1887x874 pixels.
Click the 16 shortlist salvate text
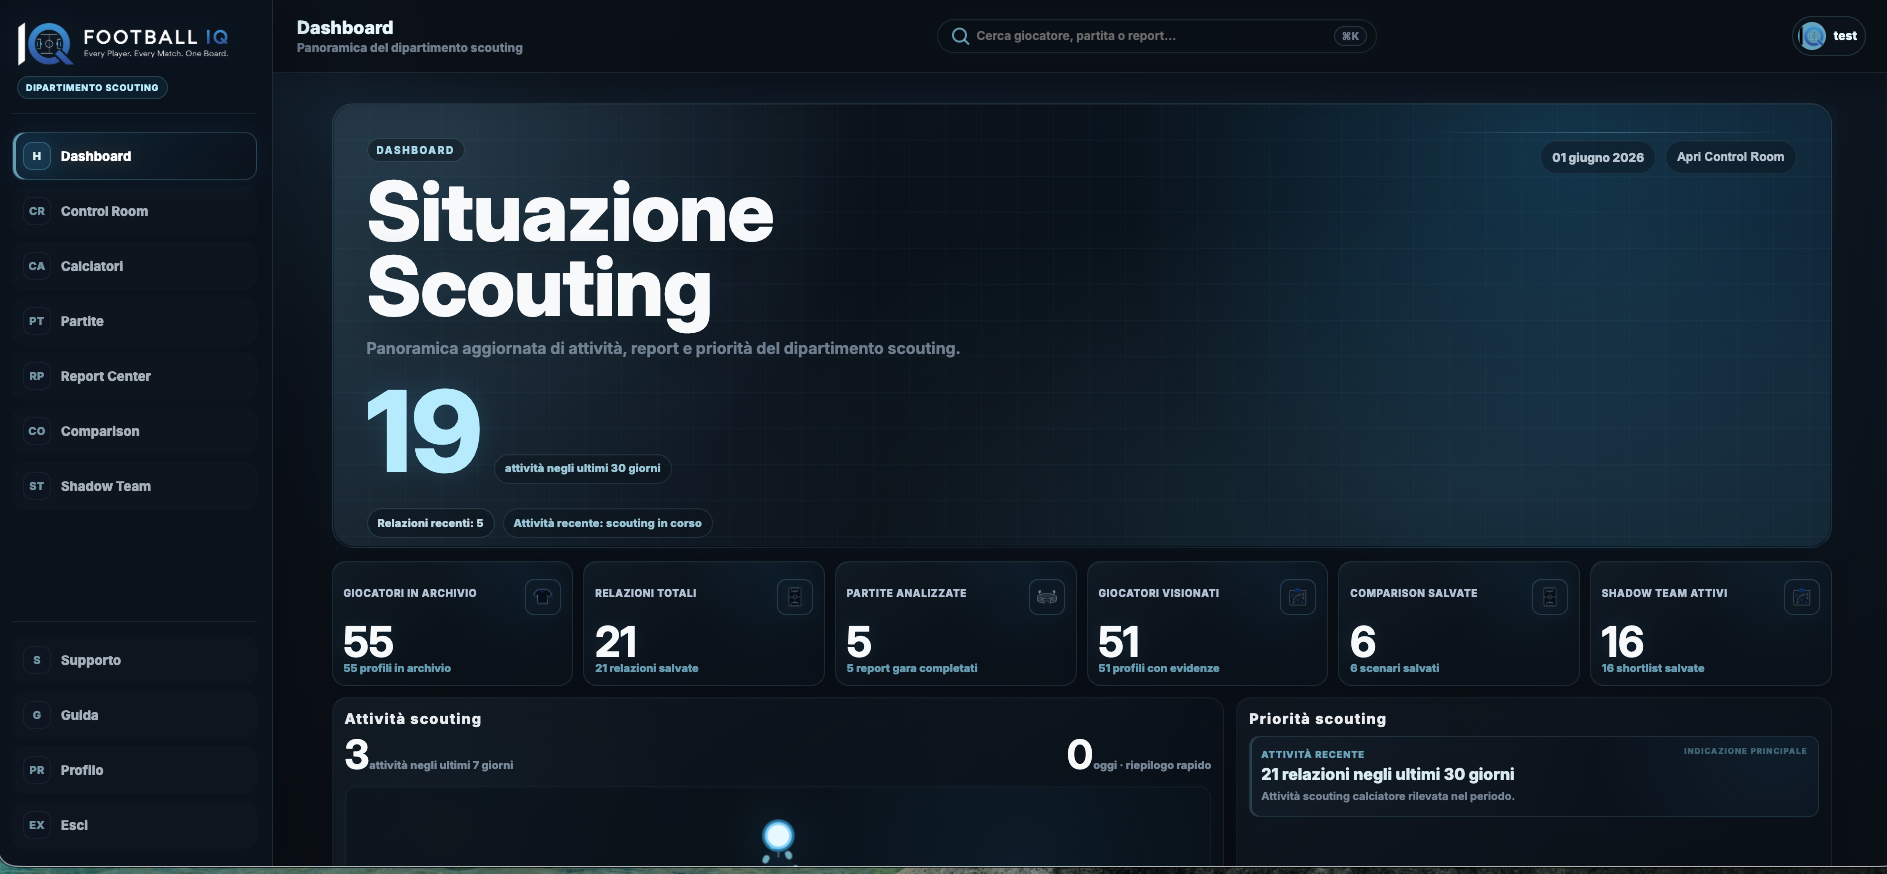(x=1653, y=668)
